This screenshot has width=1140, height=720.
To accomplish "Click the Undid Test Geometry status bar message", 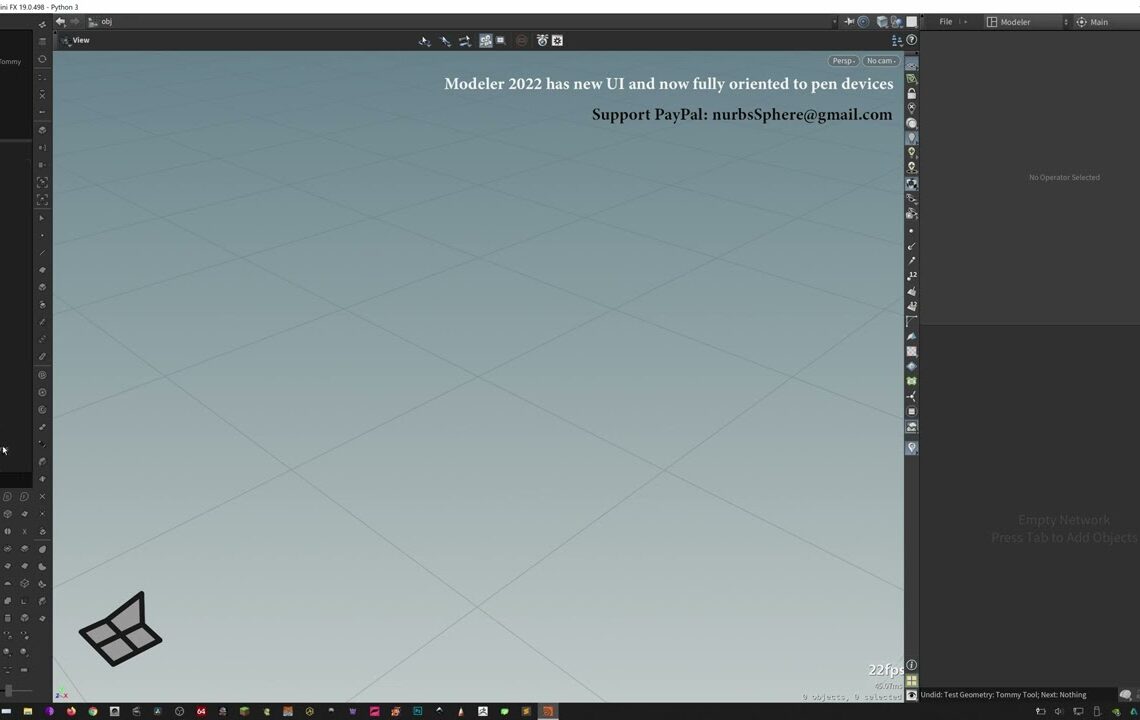I will (1000, 694).
